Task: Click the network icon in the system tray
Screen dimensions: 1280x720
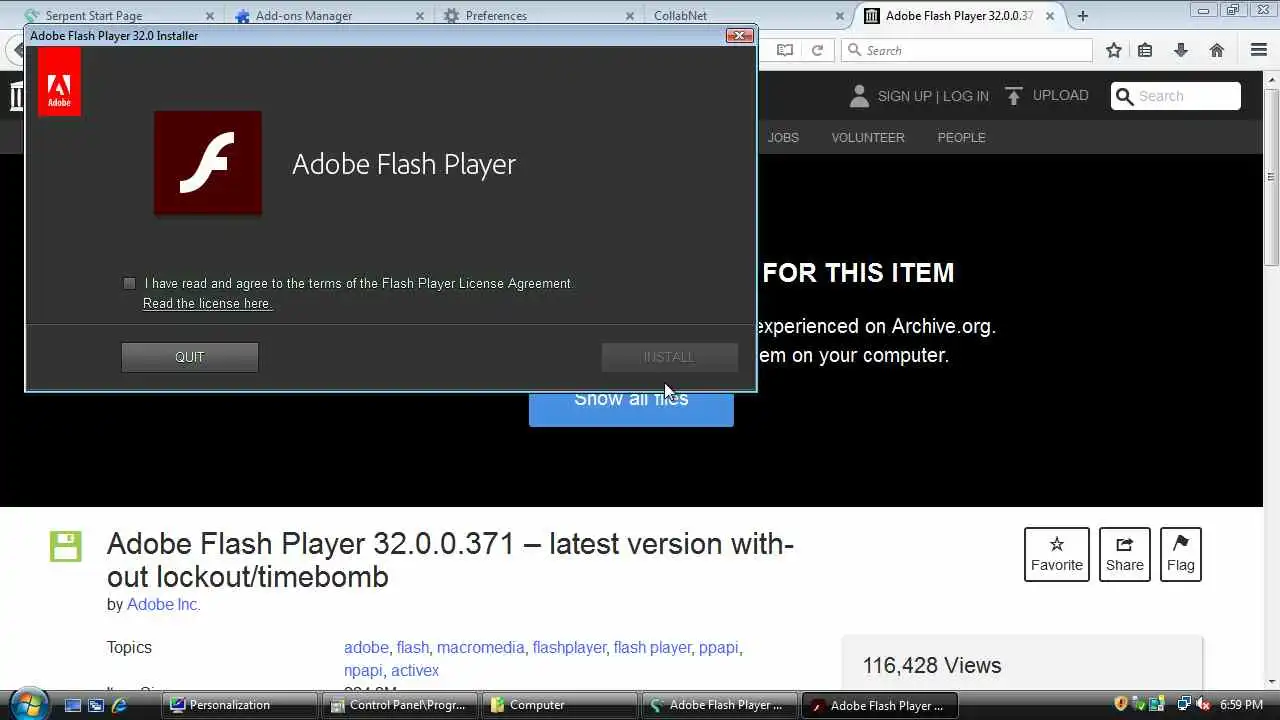Action: pyautogui.click(x=1184, y=705)
